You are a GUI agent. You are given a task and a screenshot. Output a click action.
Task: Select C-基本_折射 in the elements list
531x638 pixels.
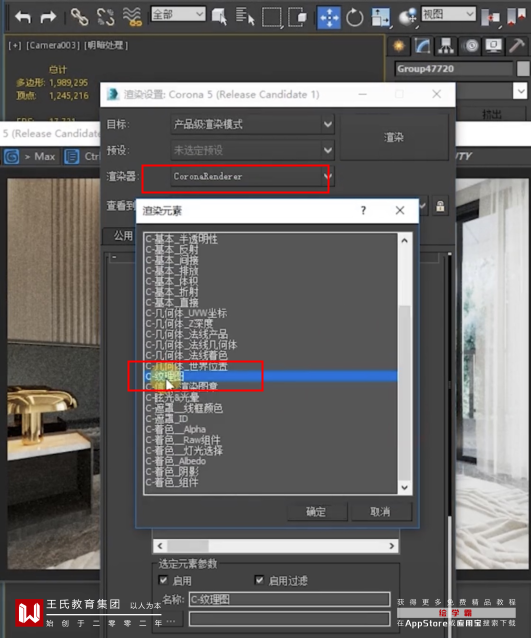coord(172,292)
